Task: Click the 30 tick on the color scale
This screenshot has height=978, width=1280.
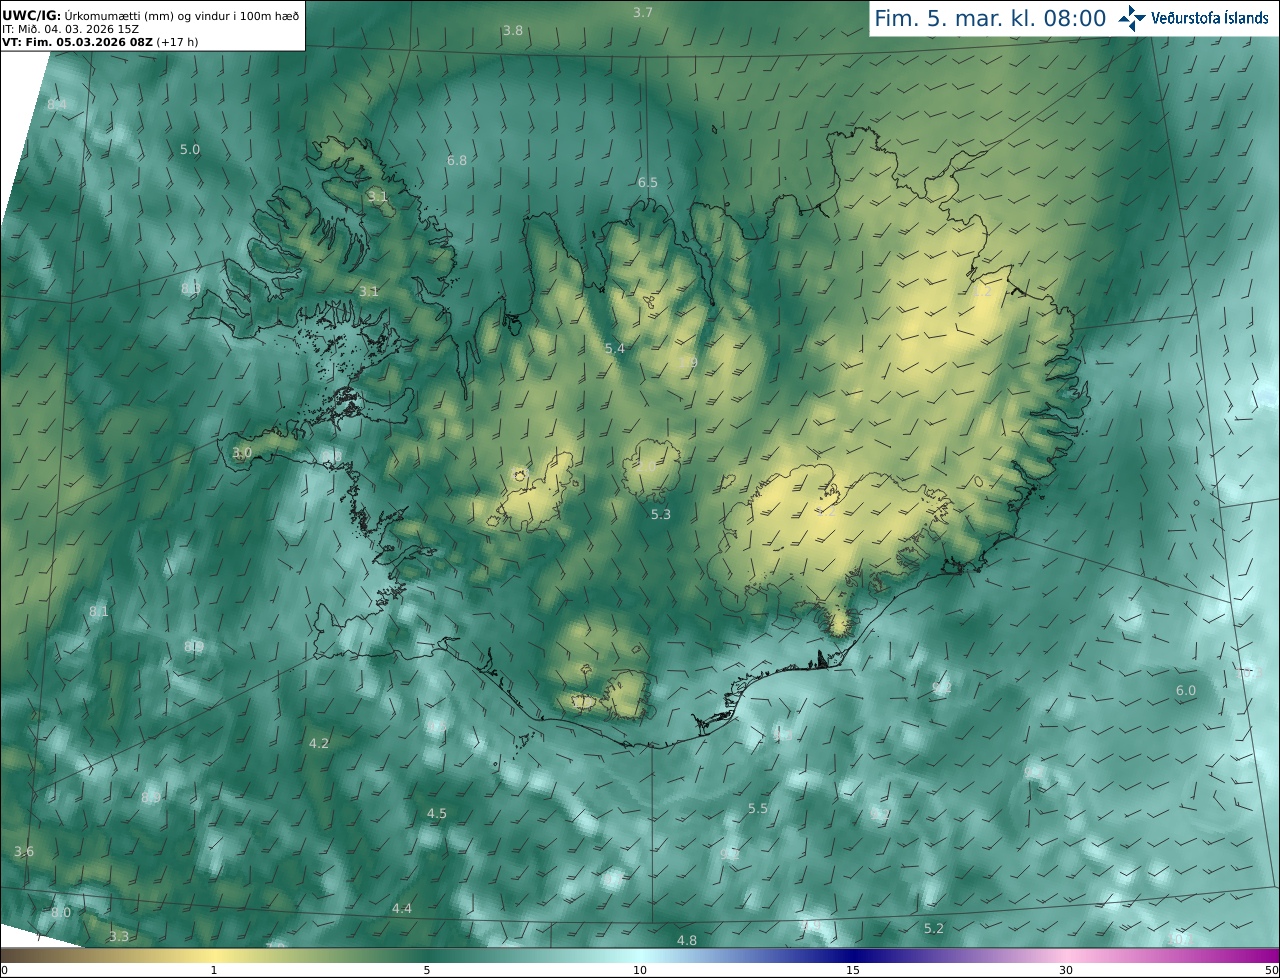Action: 1066,970
